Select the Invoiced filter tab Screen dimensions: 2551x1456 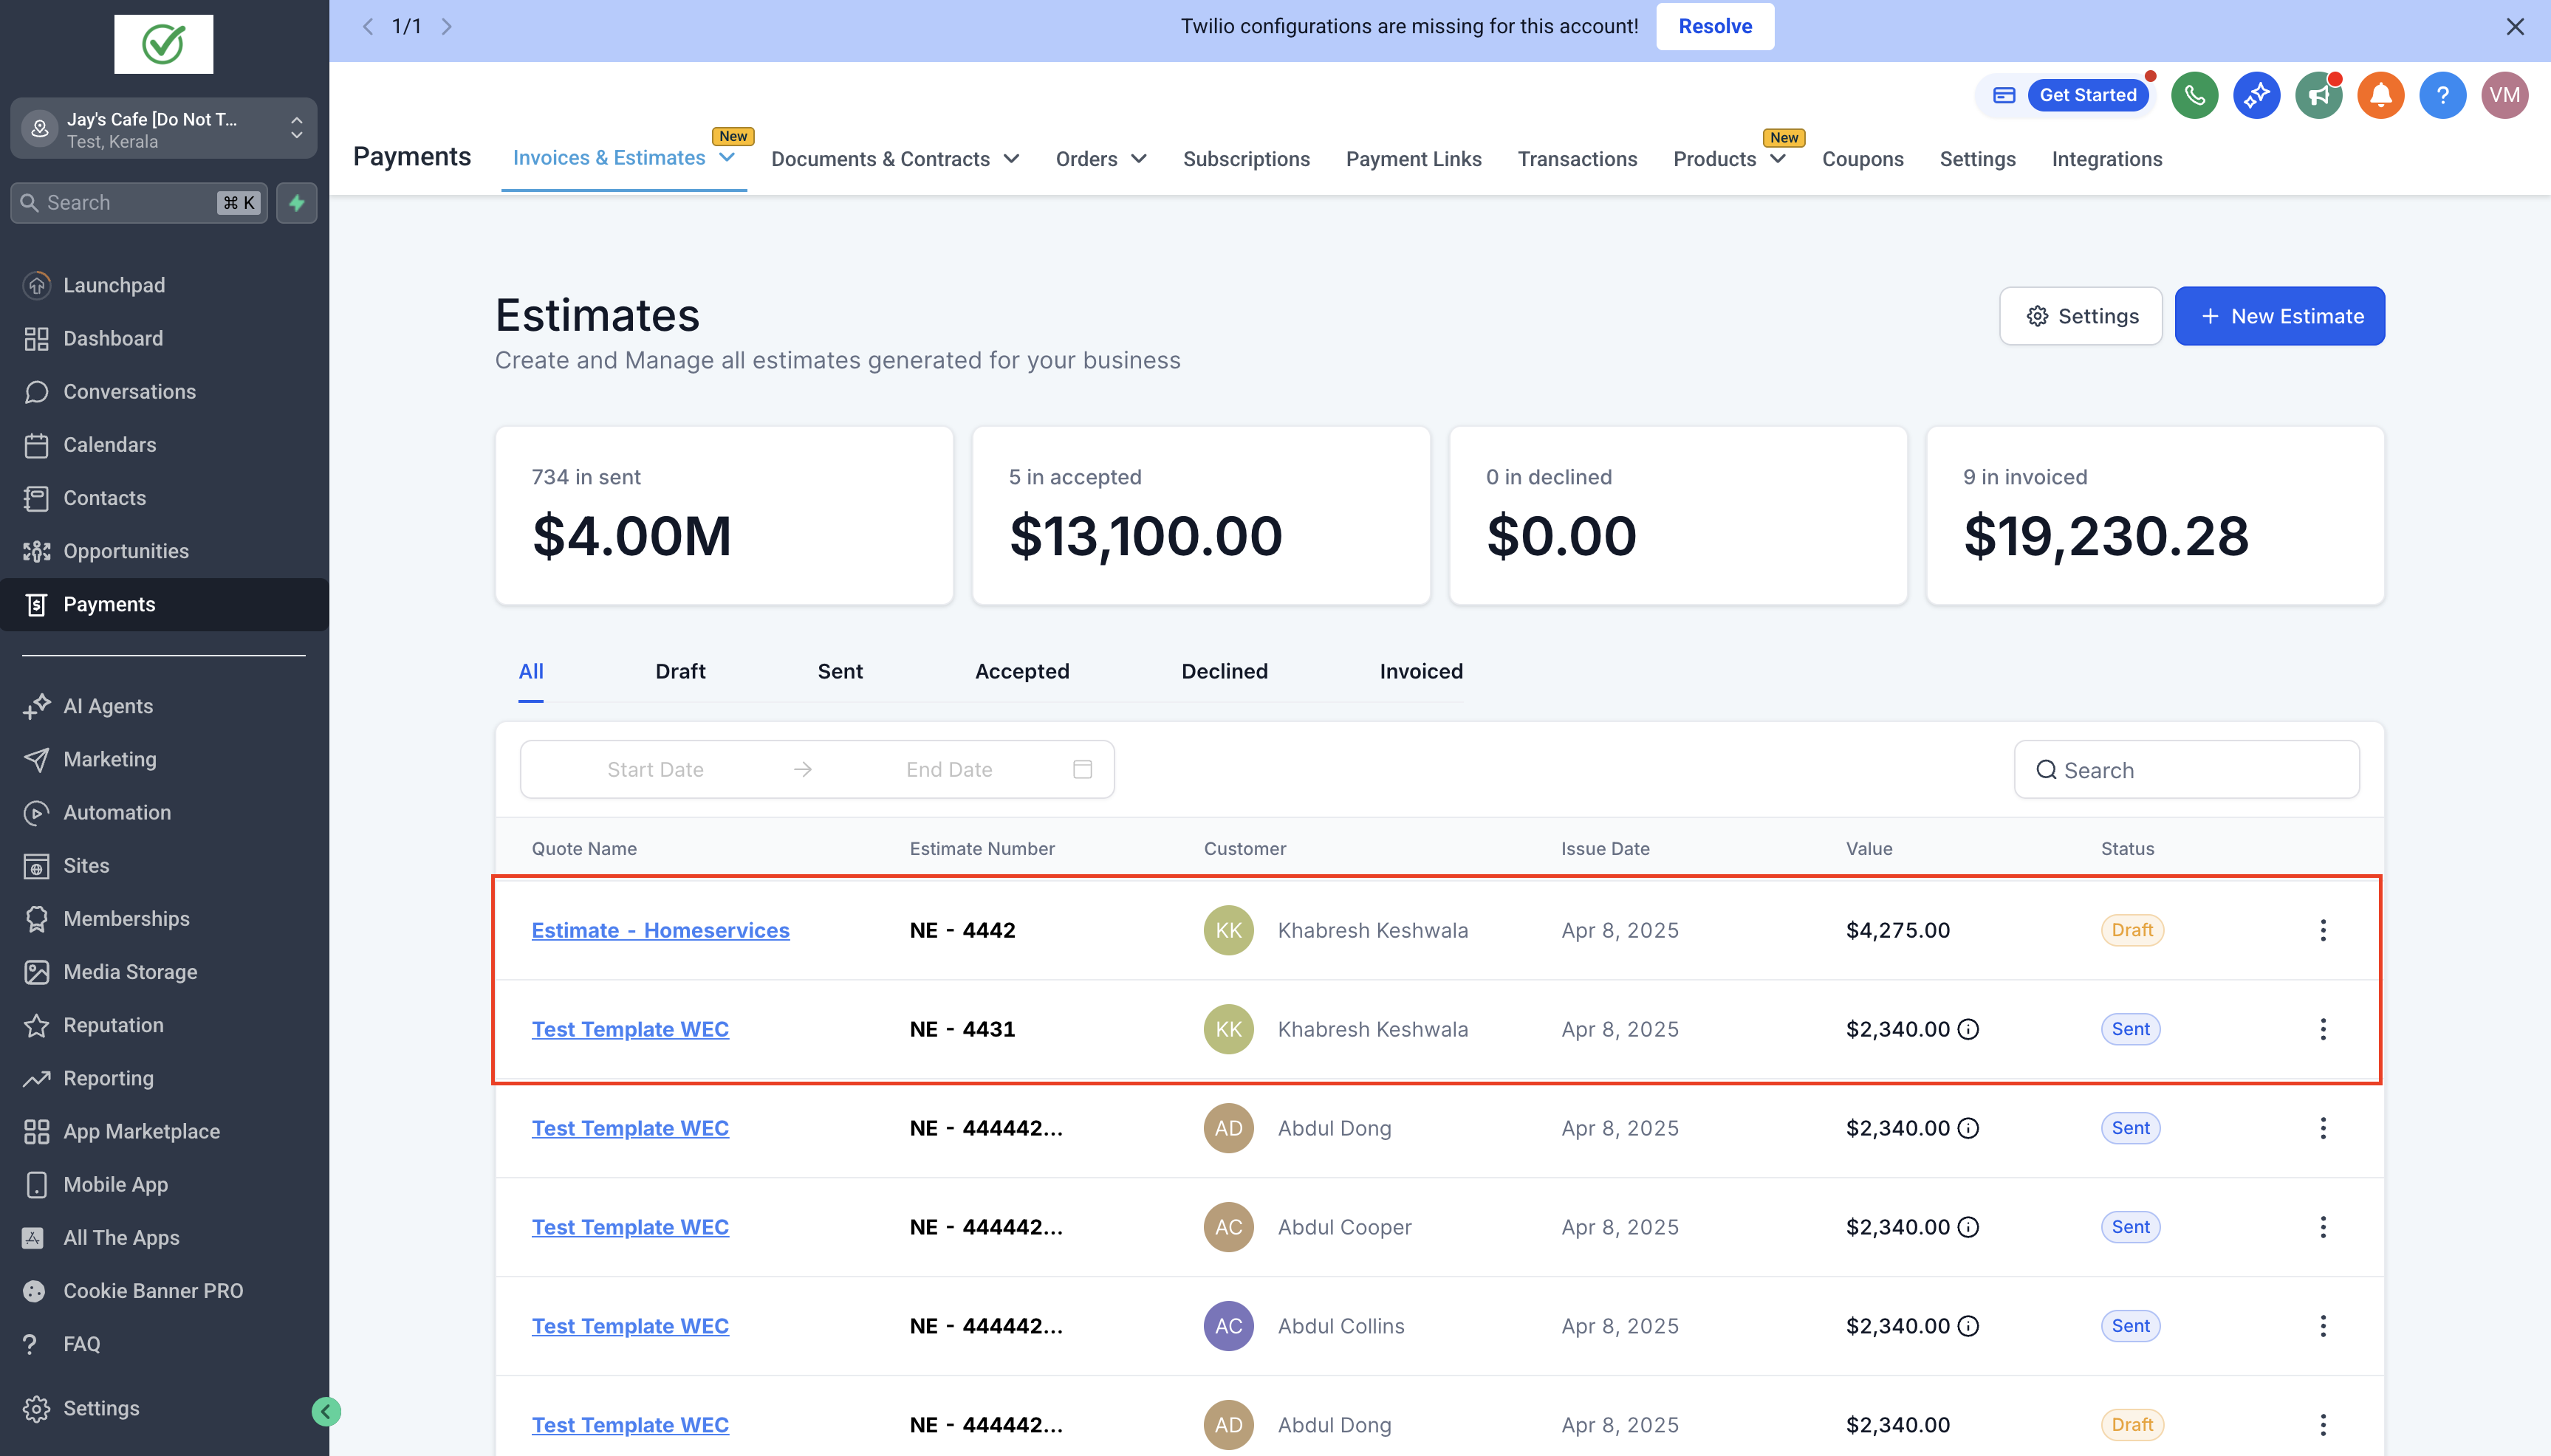pyautogui.click(x=1420, y=671)
